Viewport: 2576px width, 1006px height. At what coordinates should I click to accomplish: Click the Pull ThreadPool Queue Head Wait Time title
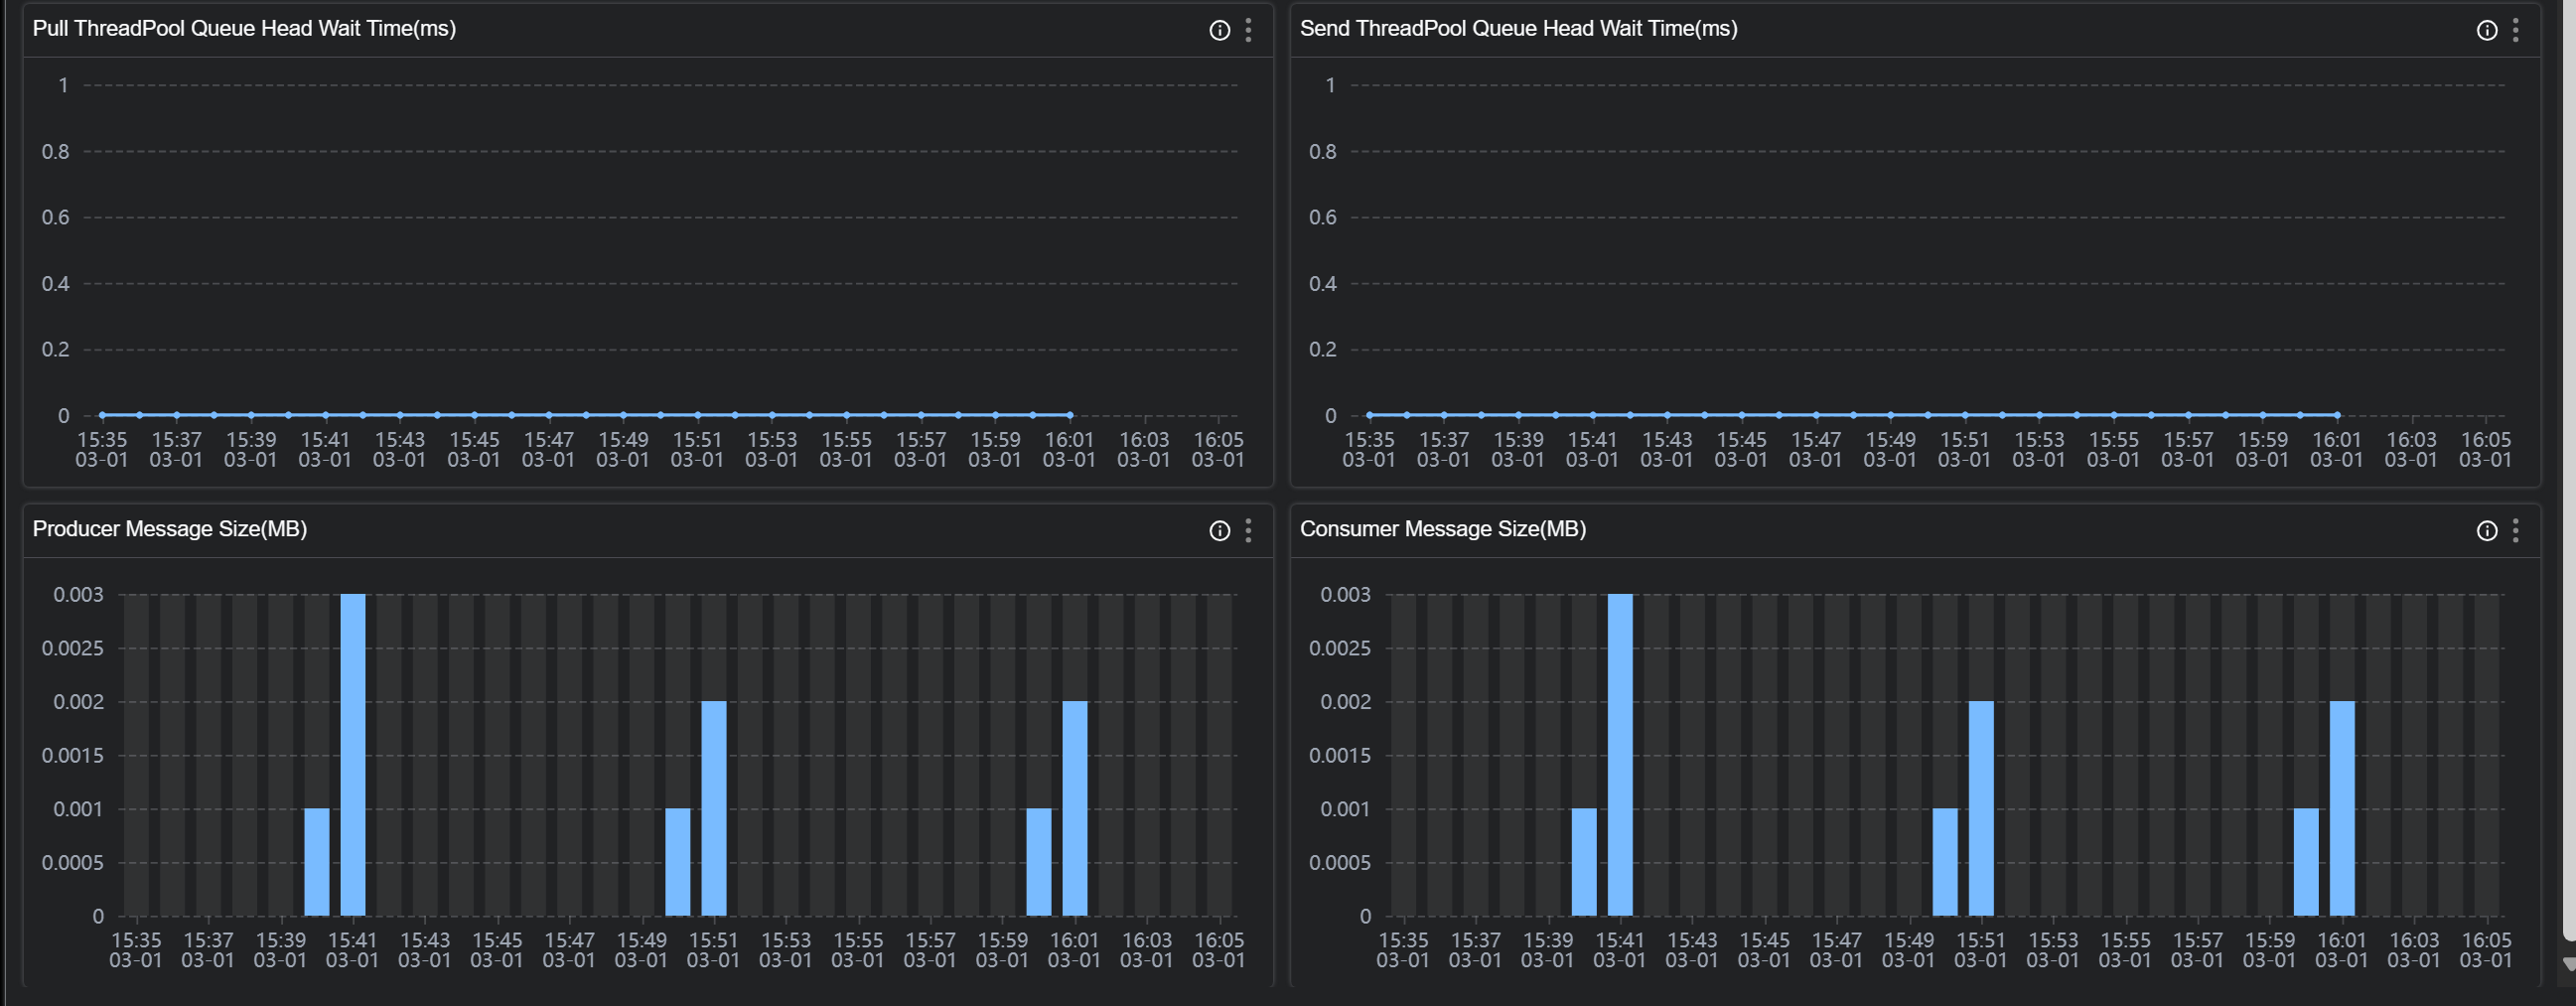(244, 28)
